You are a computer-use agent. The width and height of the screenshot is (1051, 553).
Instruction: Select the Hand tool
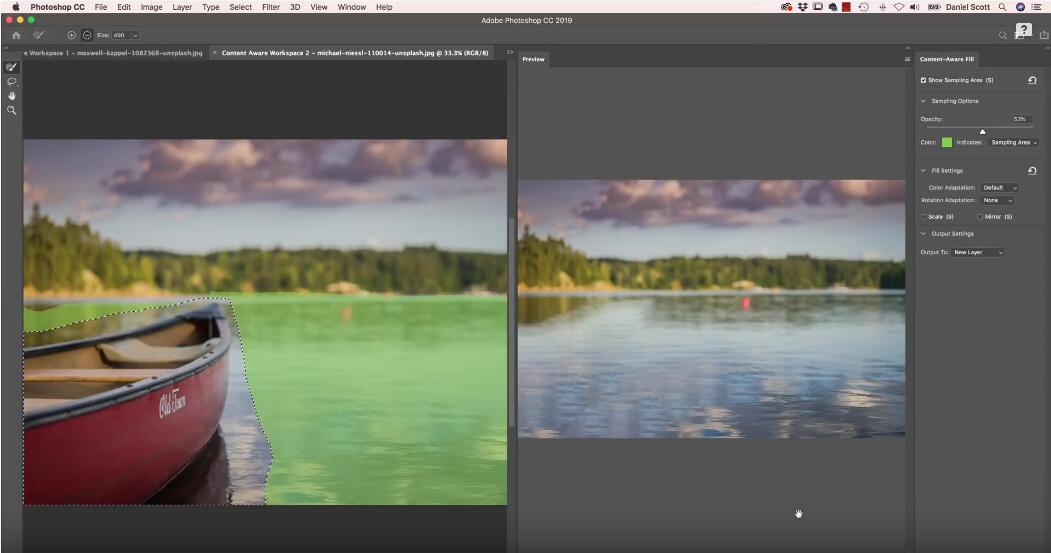(x=12, y=96)
